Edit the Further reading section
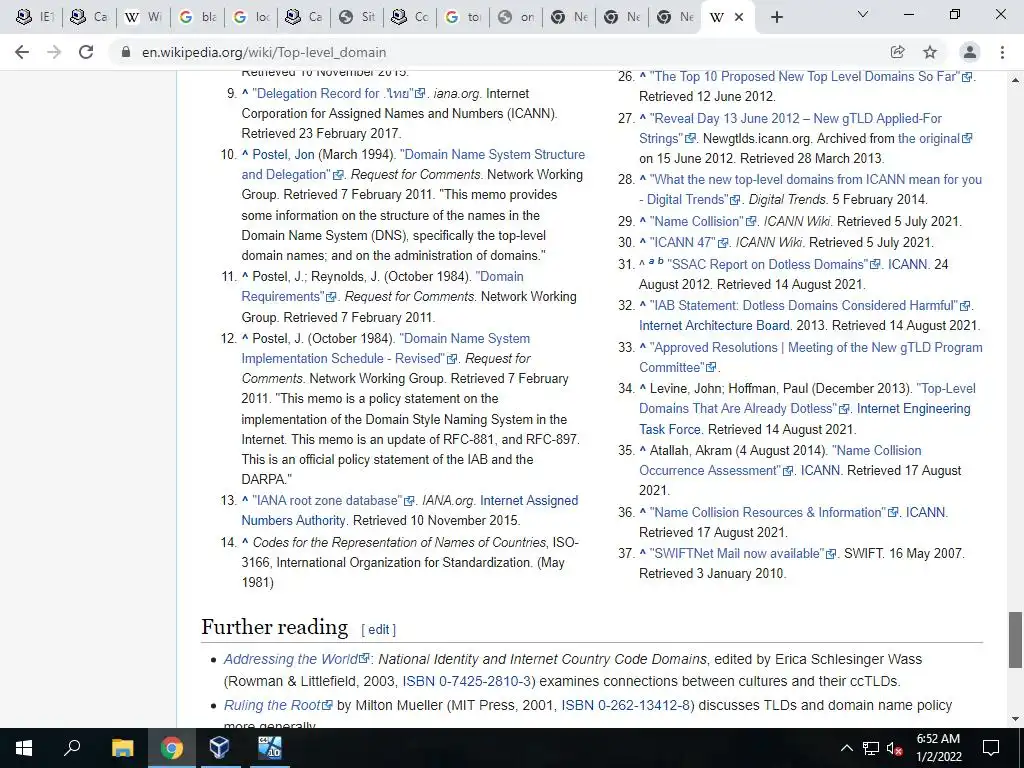This screenshot has height=768, width=1024. 378,630
